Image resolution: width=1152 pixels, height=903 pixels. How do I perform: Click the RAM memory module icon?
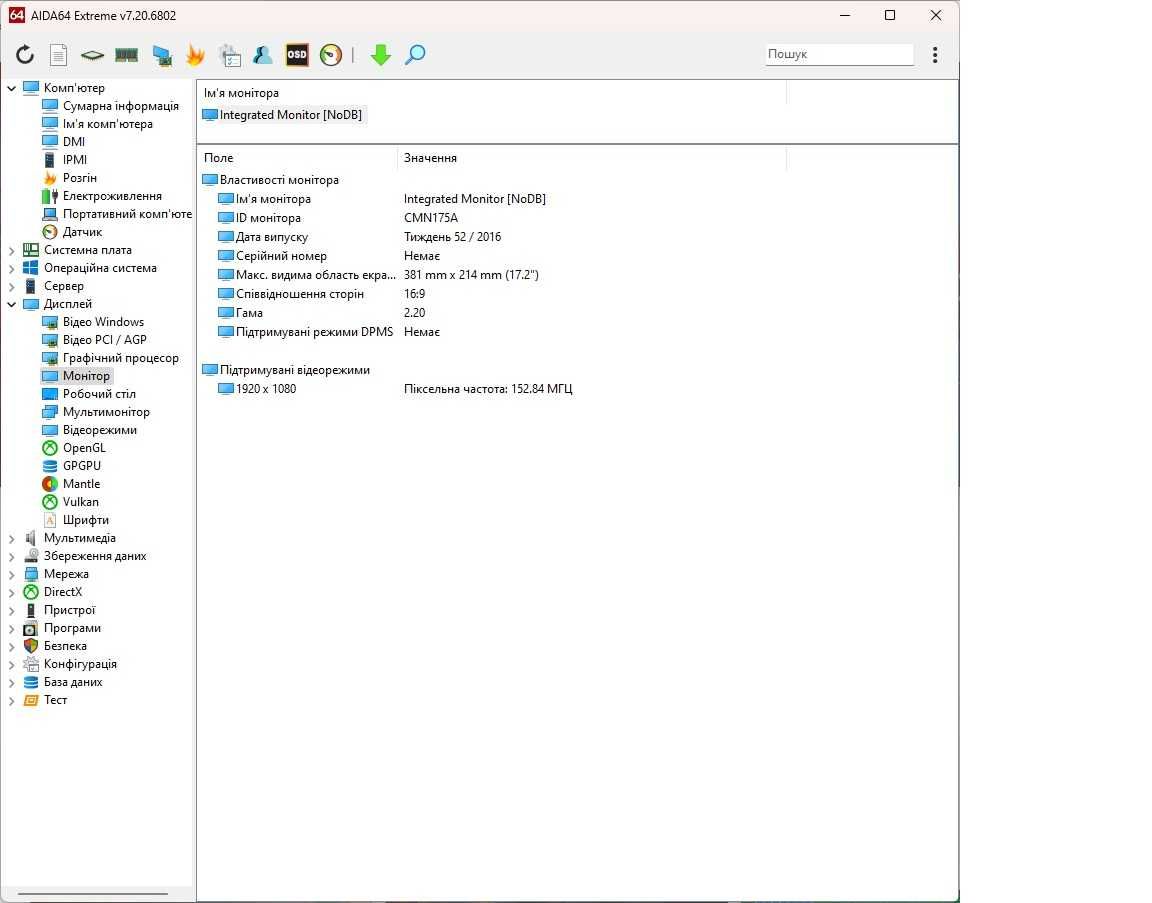[x=126, y=54]
